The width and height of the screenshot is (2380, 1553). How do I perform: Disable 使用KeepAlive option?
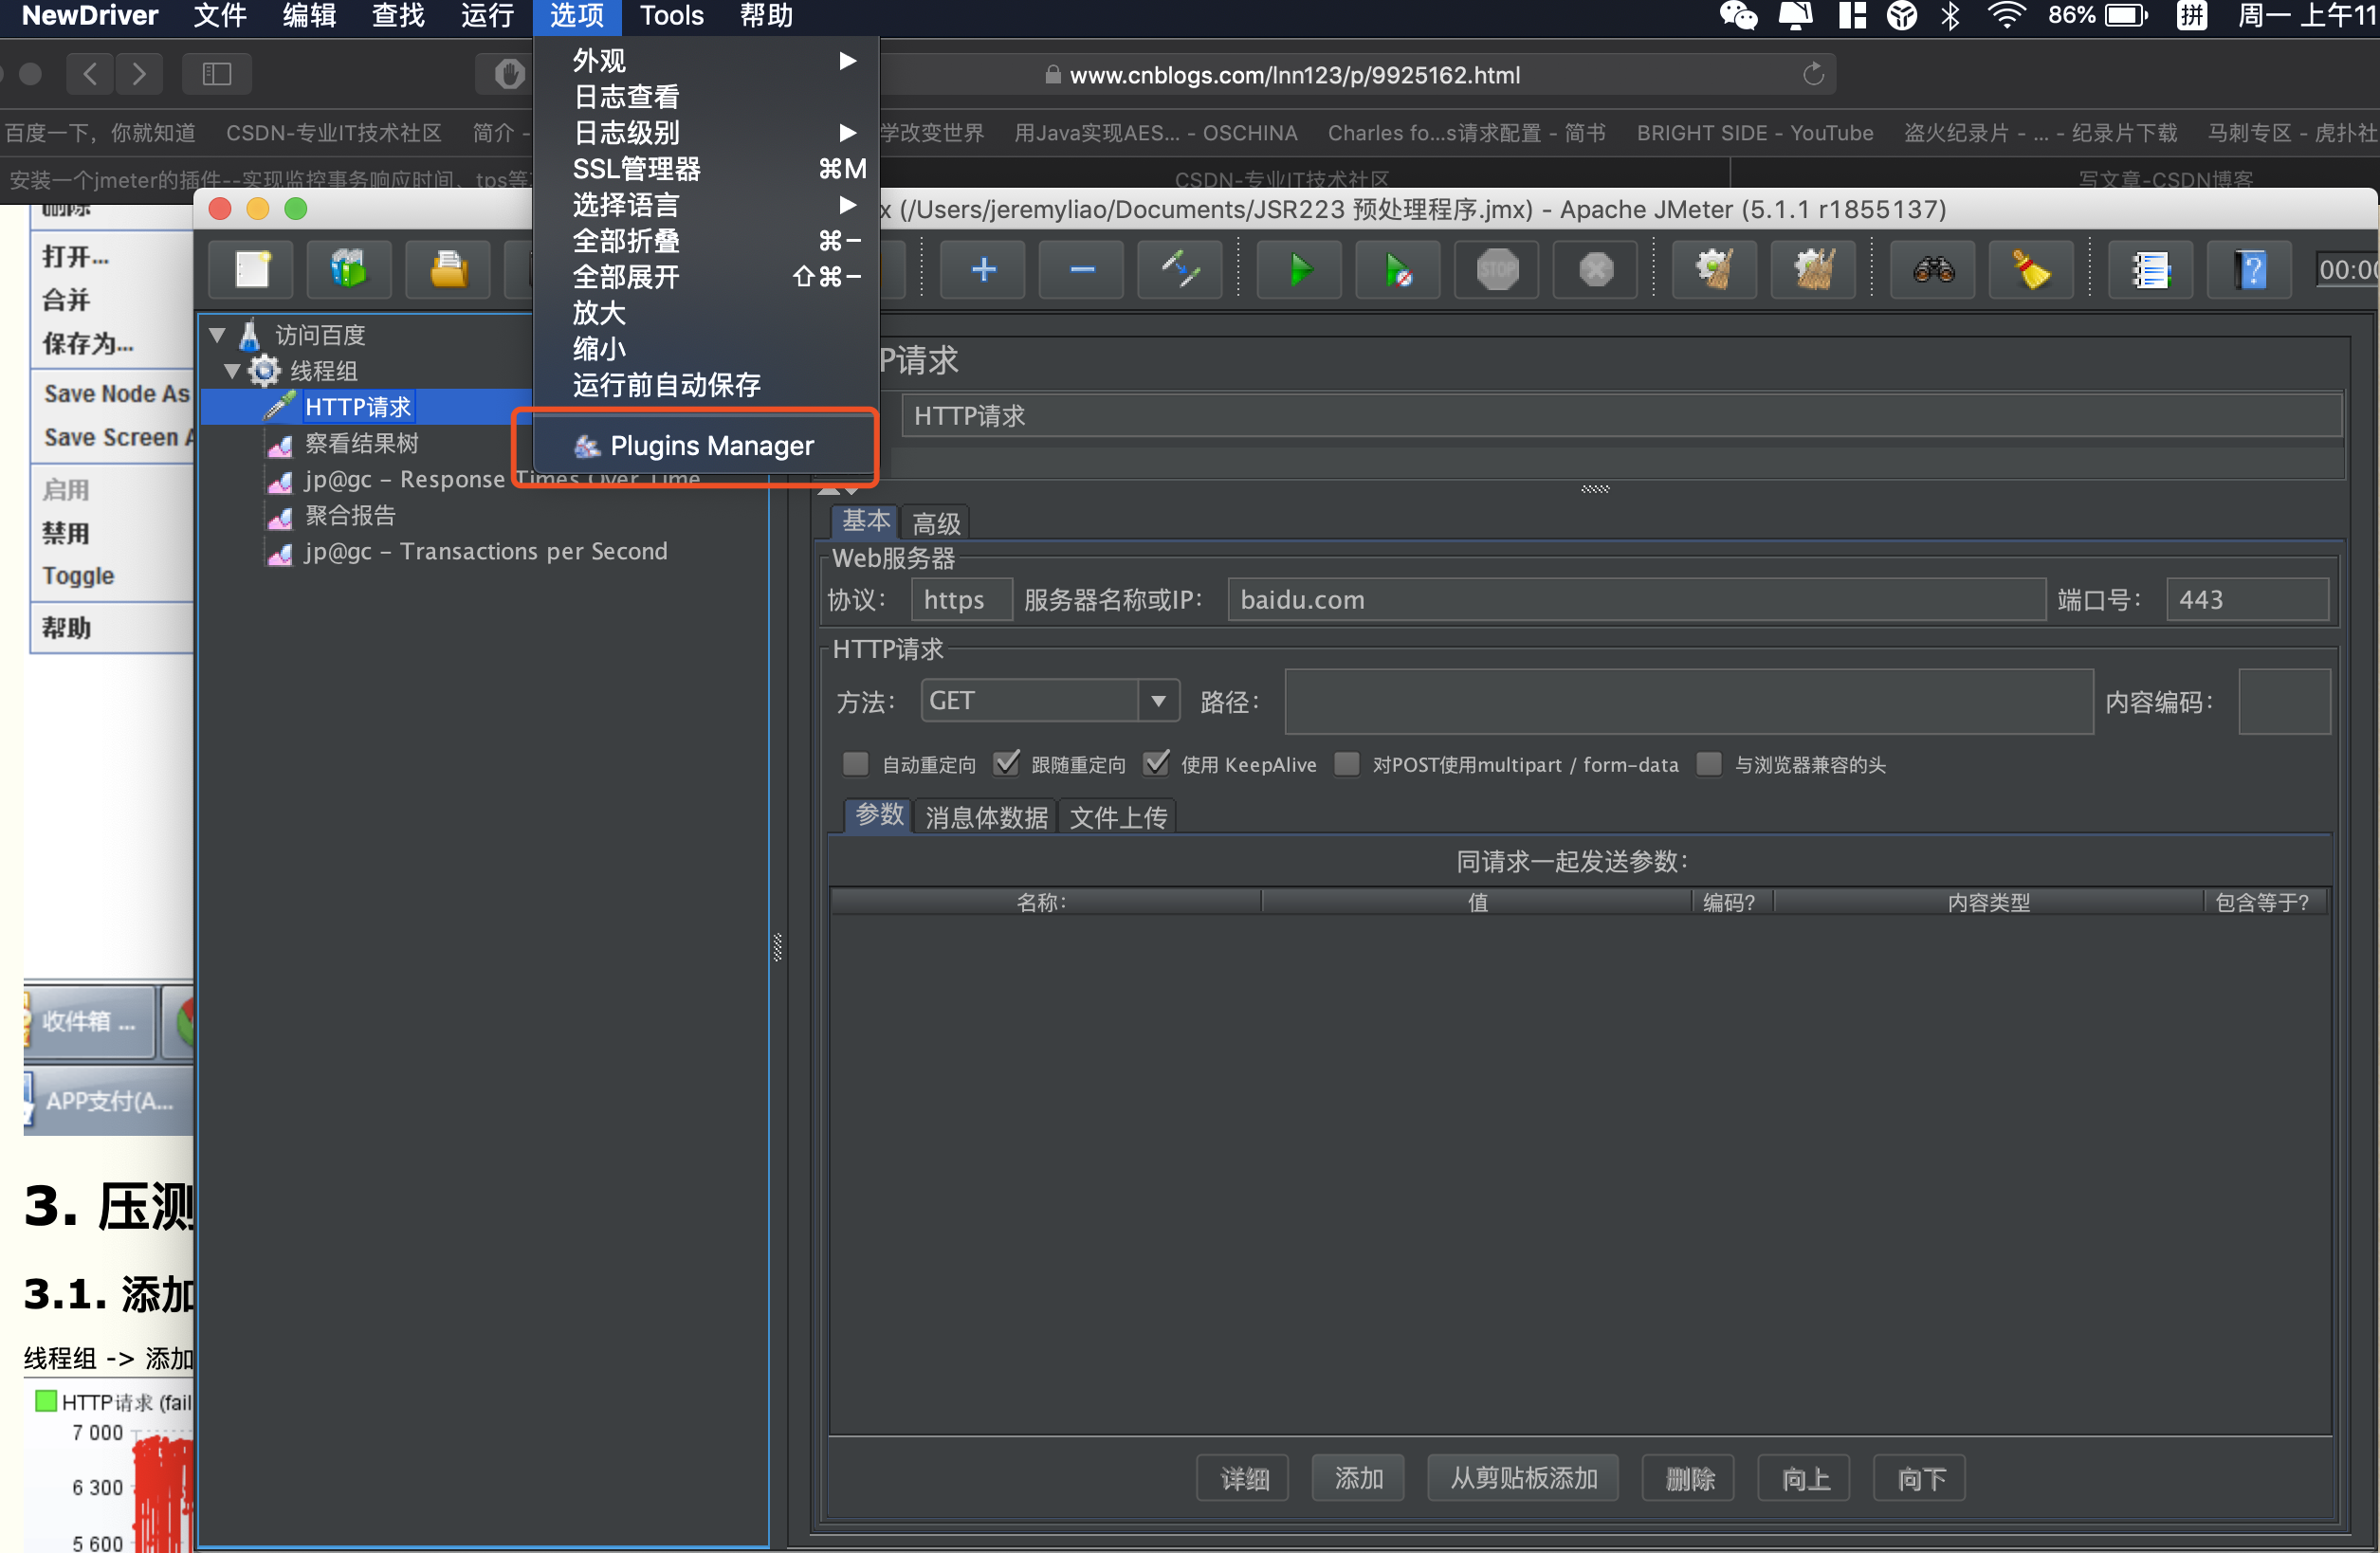(1157, 763)
